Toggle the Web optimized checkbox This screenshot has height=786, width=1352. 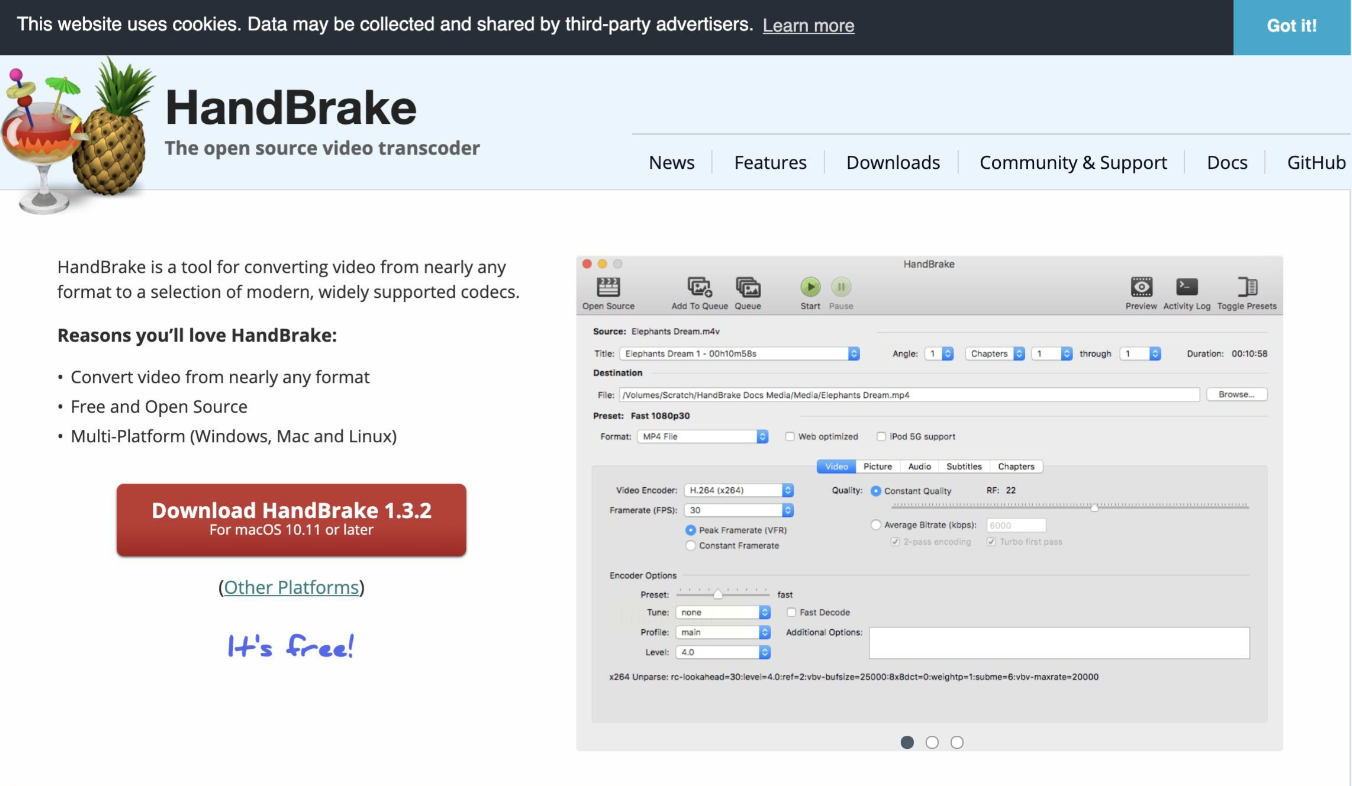pos(790,437)
